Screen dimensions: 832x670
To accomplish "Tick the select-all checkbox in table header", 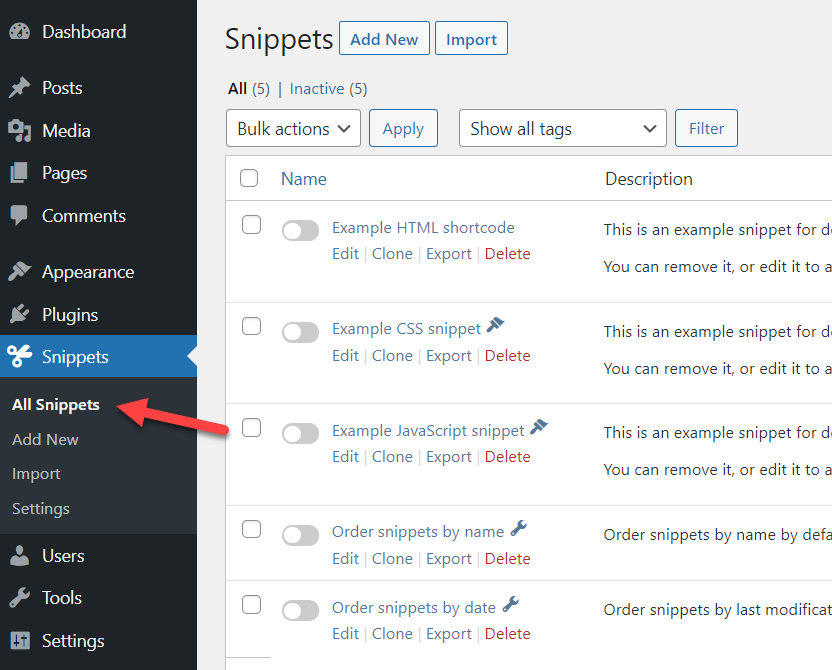I will pos(249,178).
